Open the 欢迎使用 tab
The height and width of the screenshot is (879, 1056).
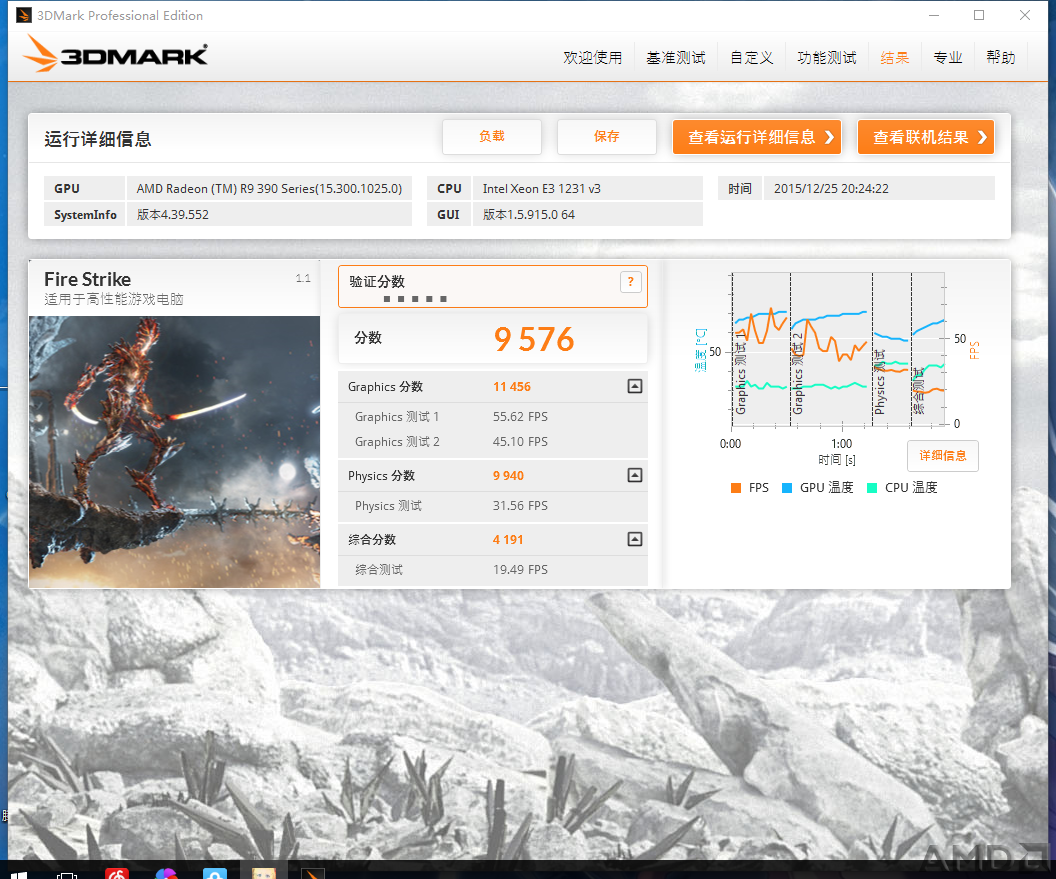[x=593, y=58]
